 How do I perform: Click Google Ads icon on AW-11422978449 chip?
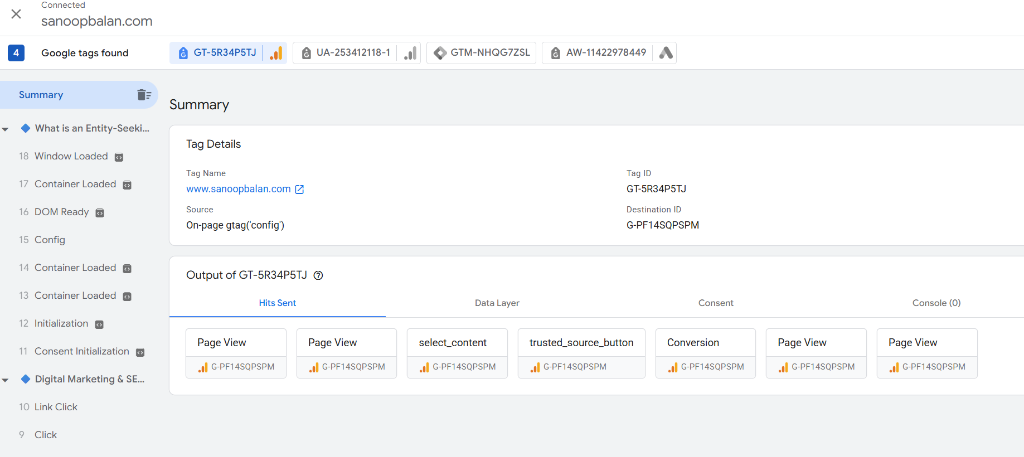(665, 53)
